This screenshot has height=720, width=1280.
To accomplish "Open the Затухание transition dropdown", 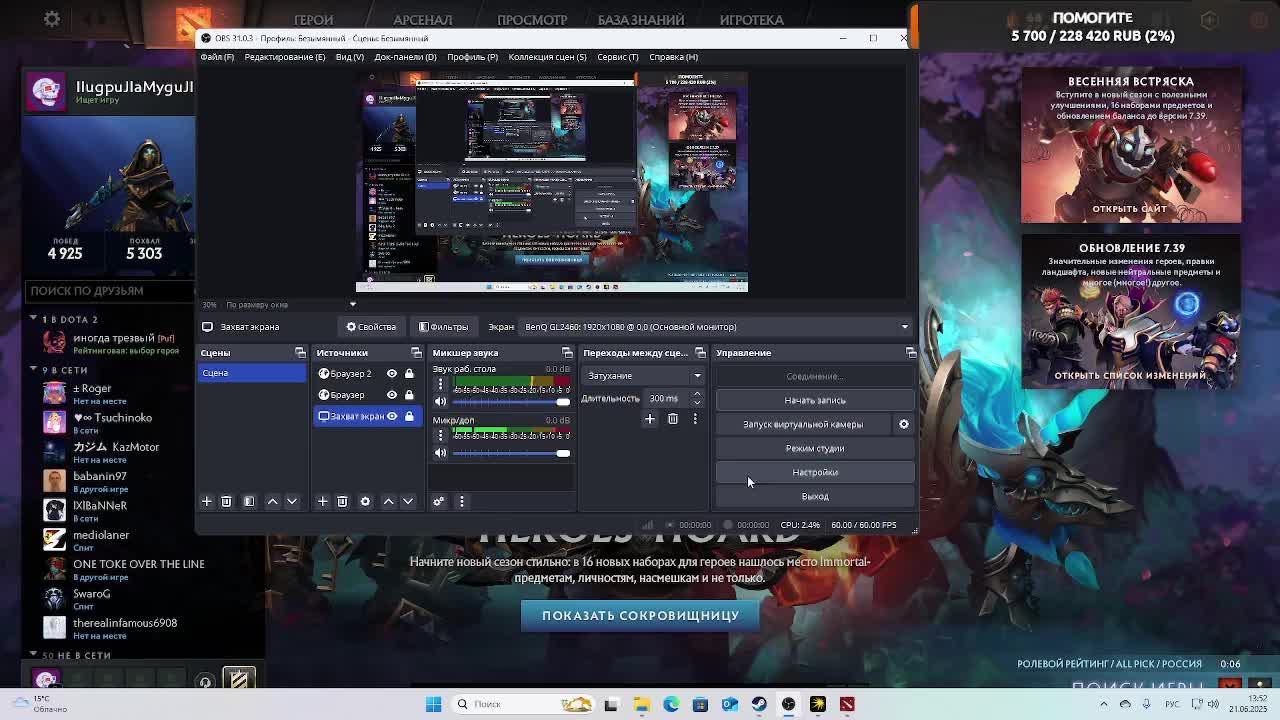I will click(x=643, y=376).
